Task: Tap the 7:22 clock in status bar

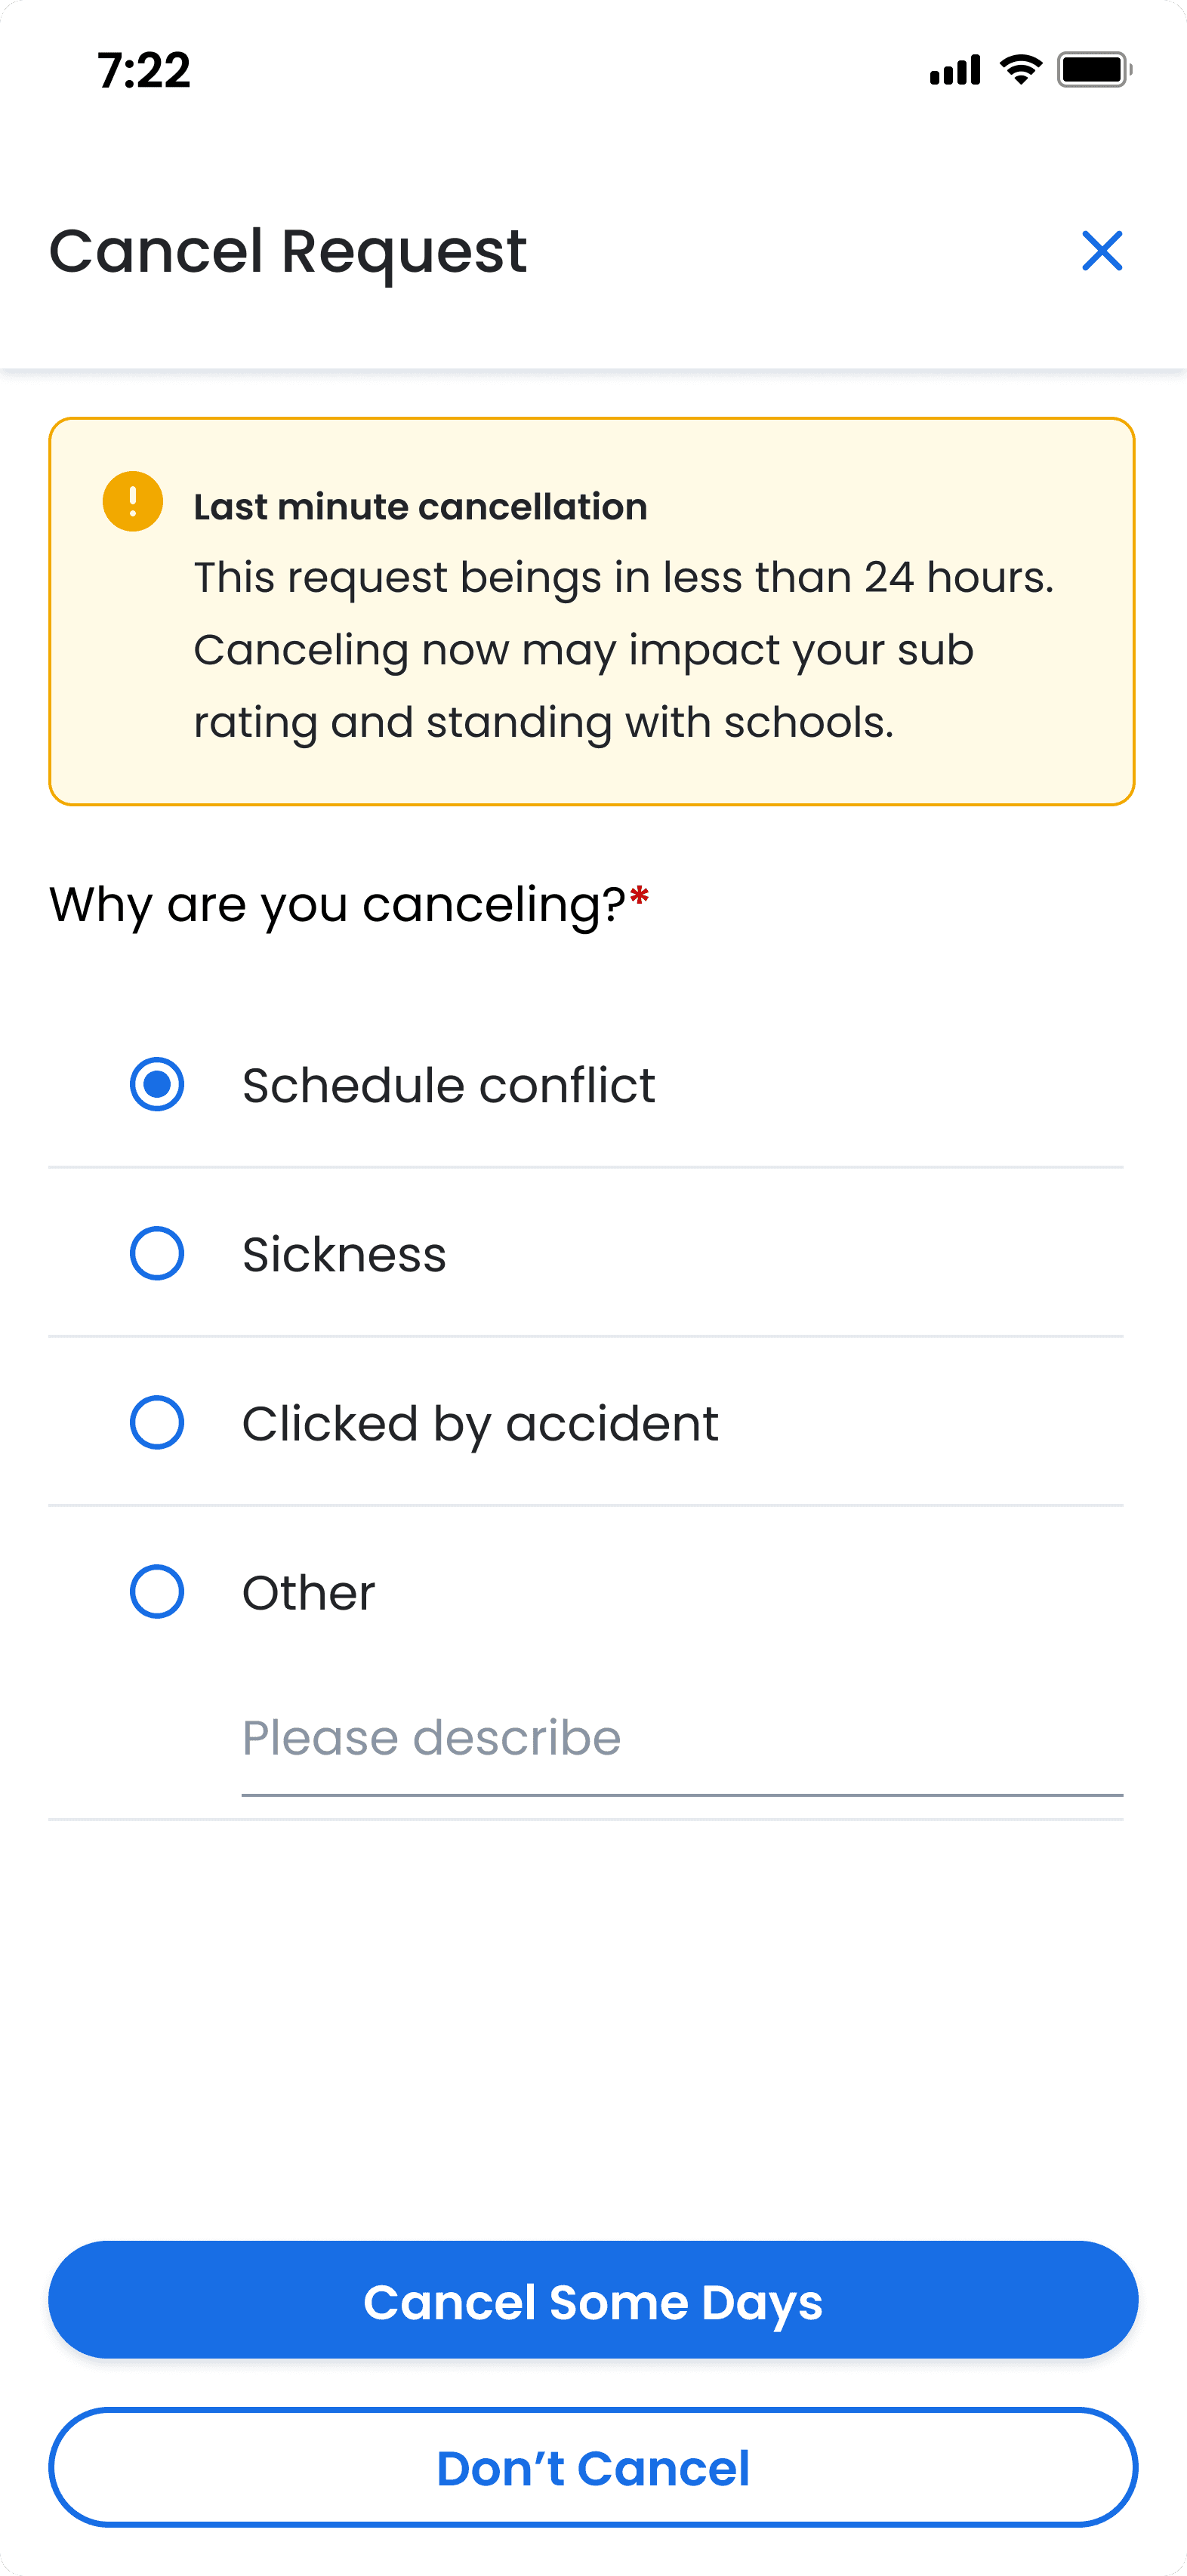Action: click(144, 71)
